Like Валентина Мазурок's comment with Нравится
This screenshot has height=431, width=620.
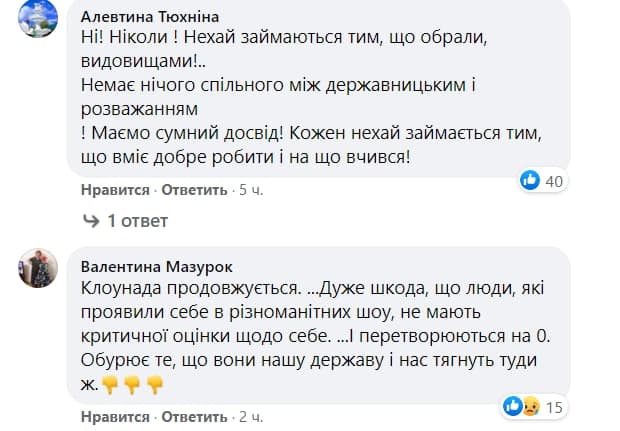coord(114,415)
